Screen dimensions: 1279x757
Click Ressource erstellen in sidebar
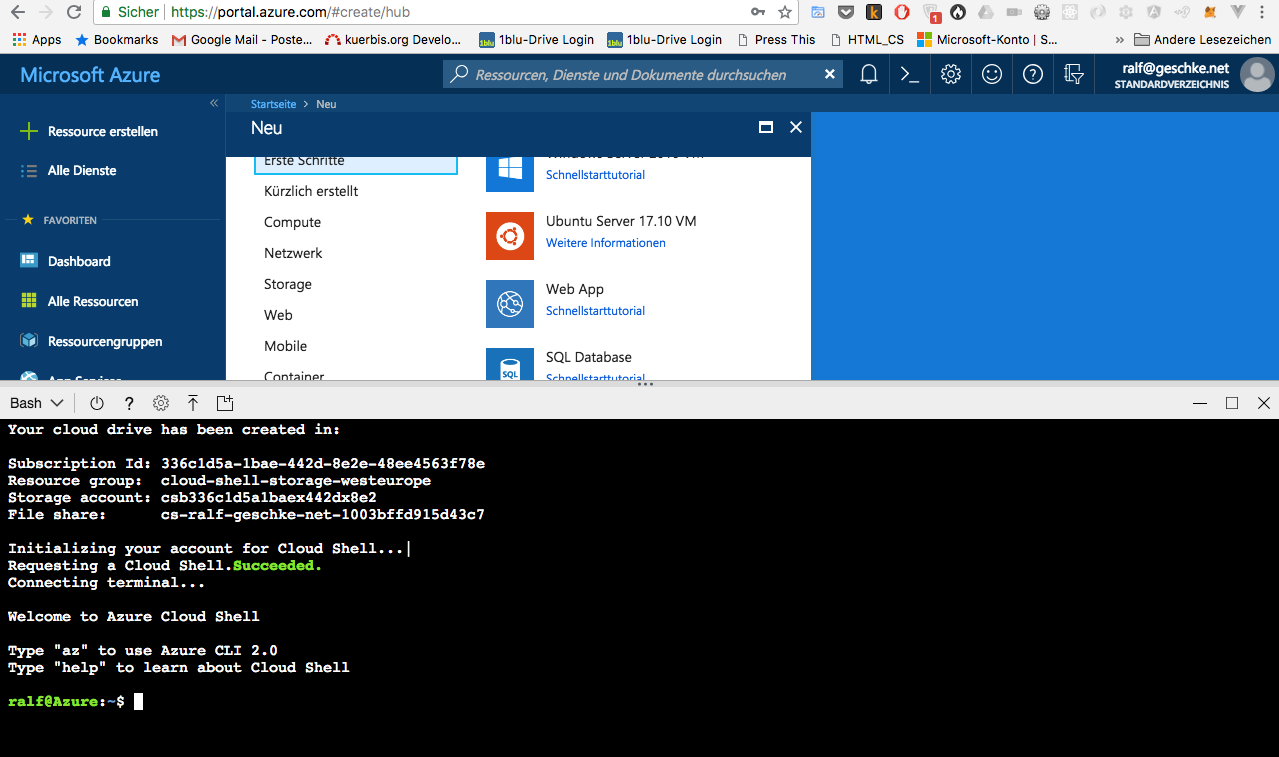pyautogui.click(x=102, y=131)
